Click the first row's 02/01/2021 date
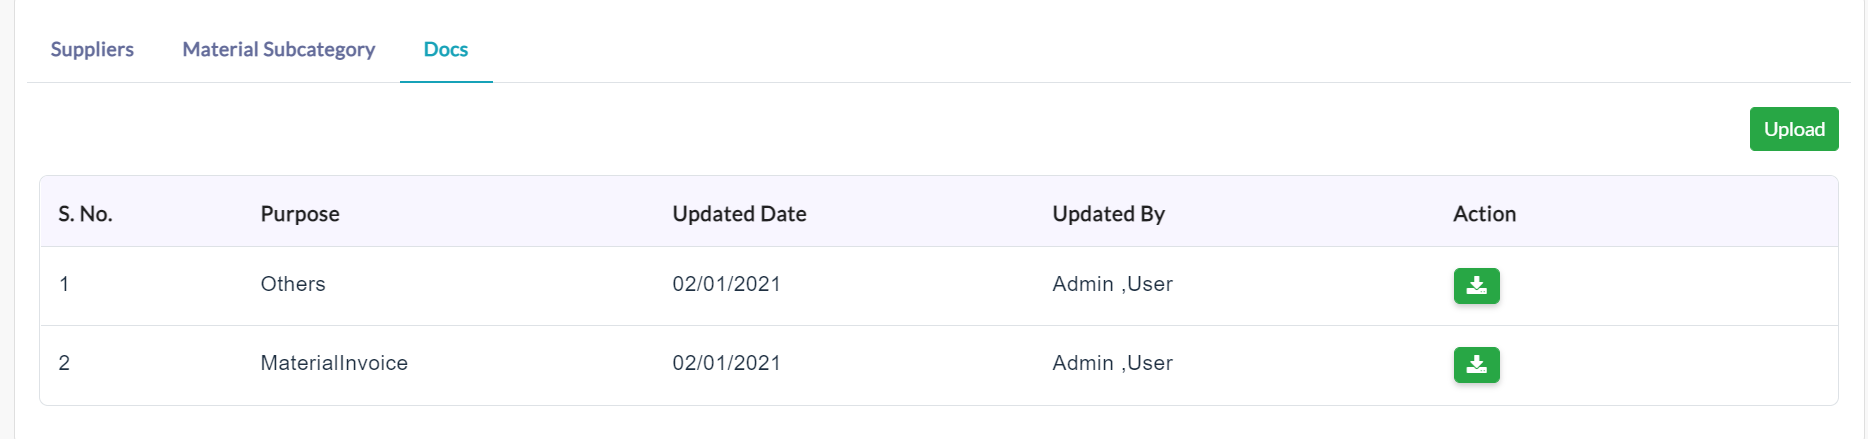 [x=726, y=284]
